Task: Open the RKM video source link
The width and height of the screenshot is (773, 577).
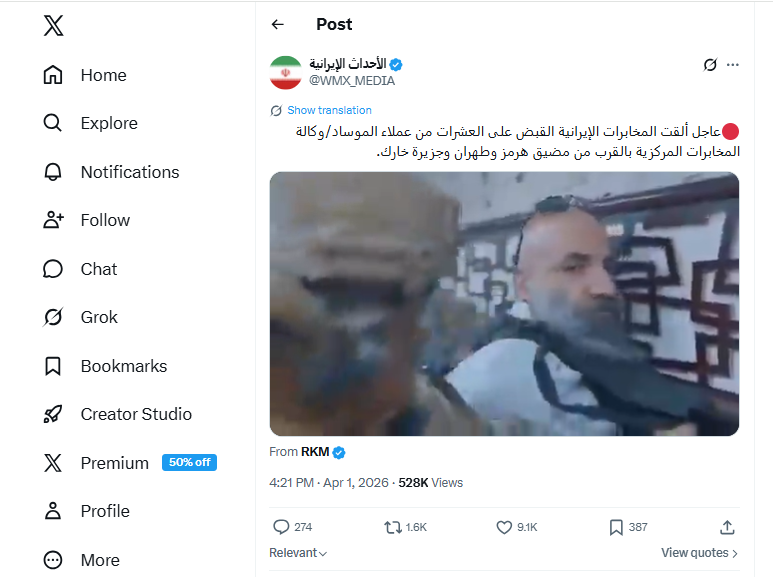Action: pos(315,452)
